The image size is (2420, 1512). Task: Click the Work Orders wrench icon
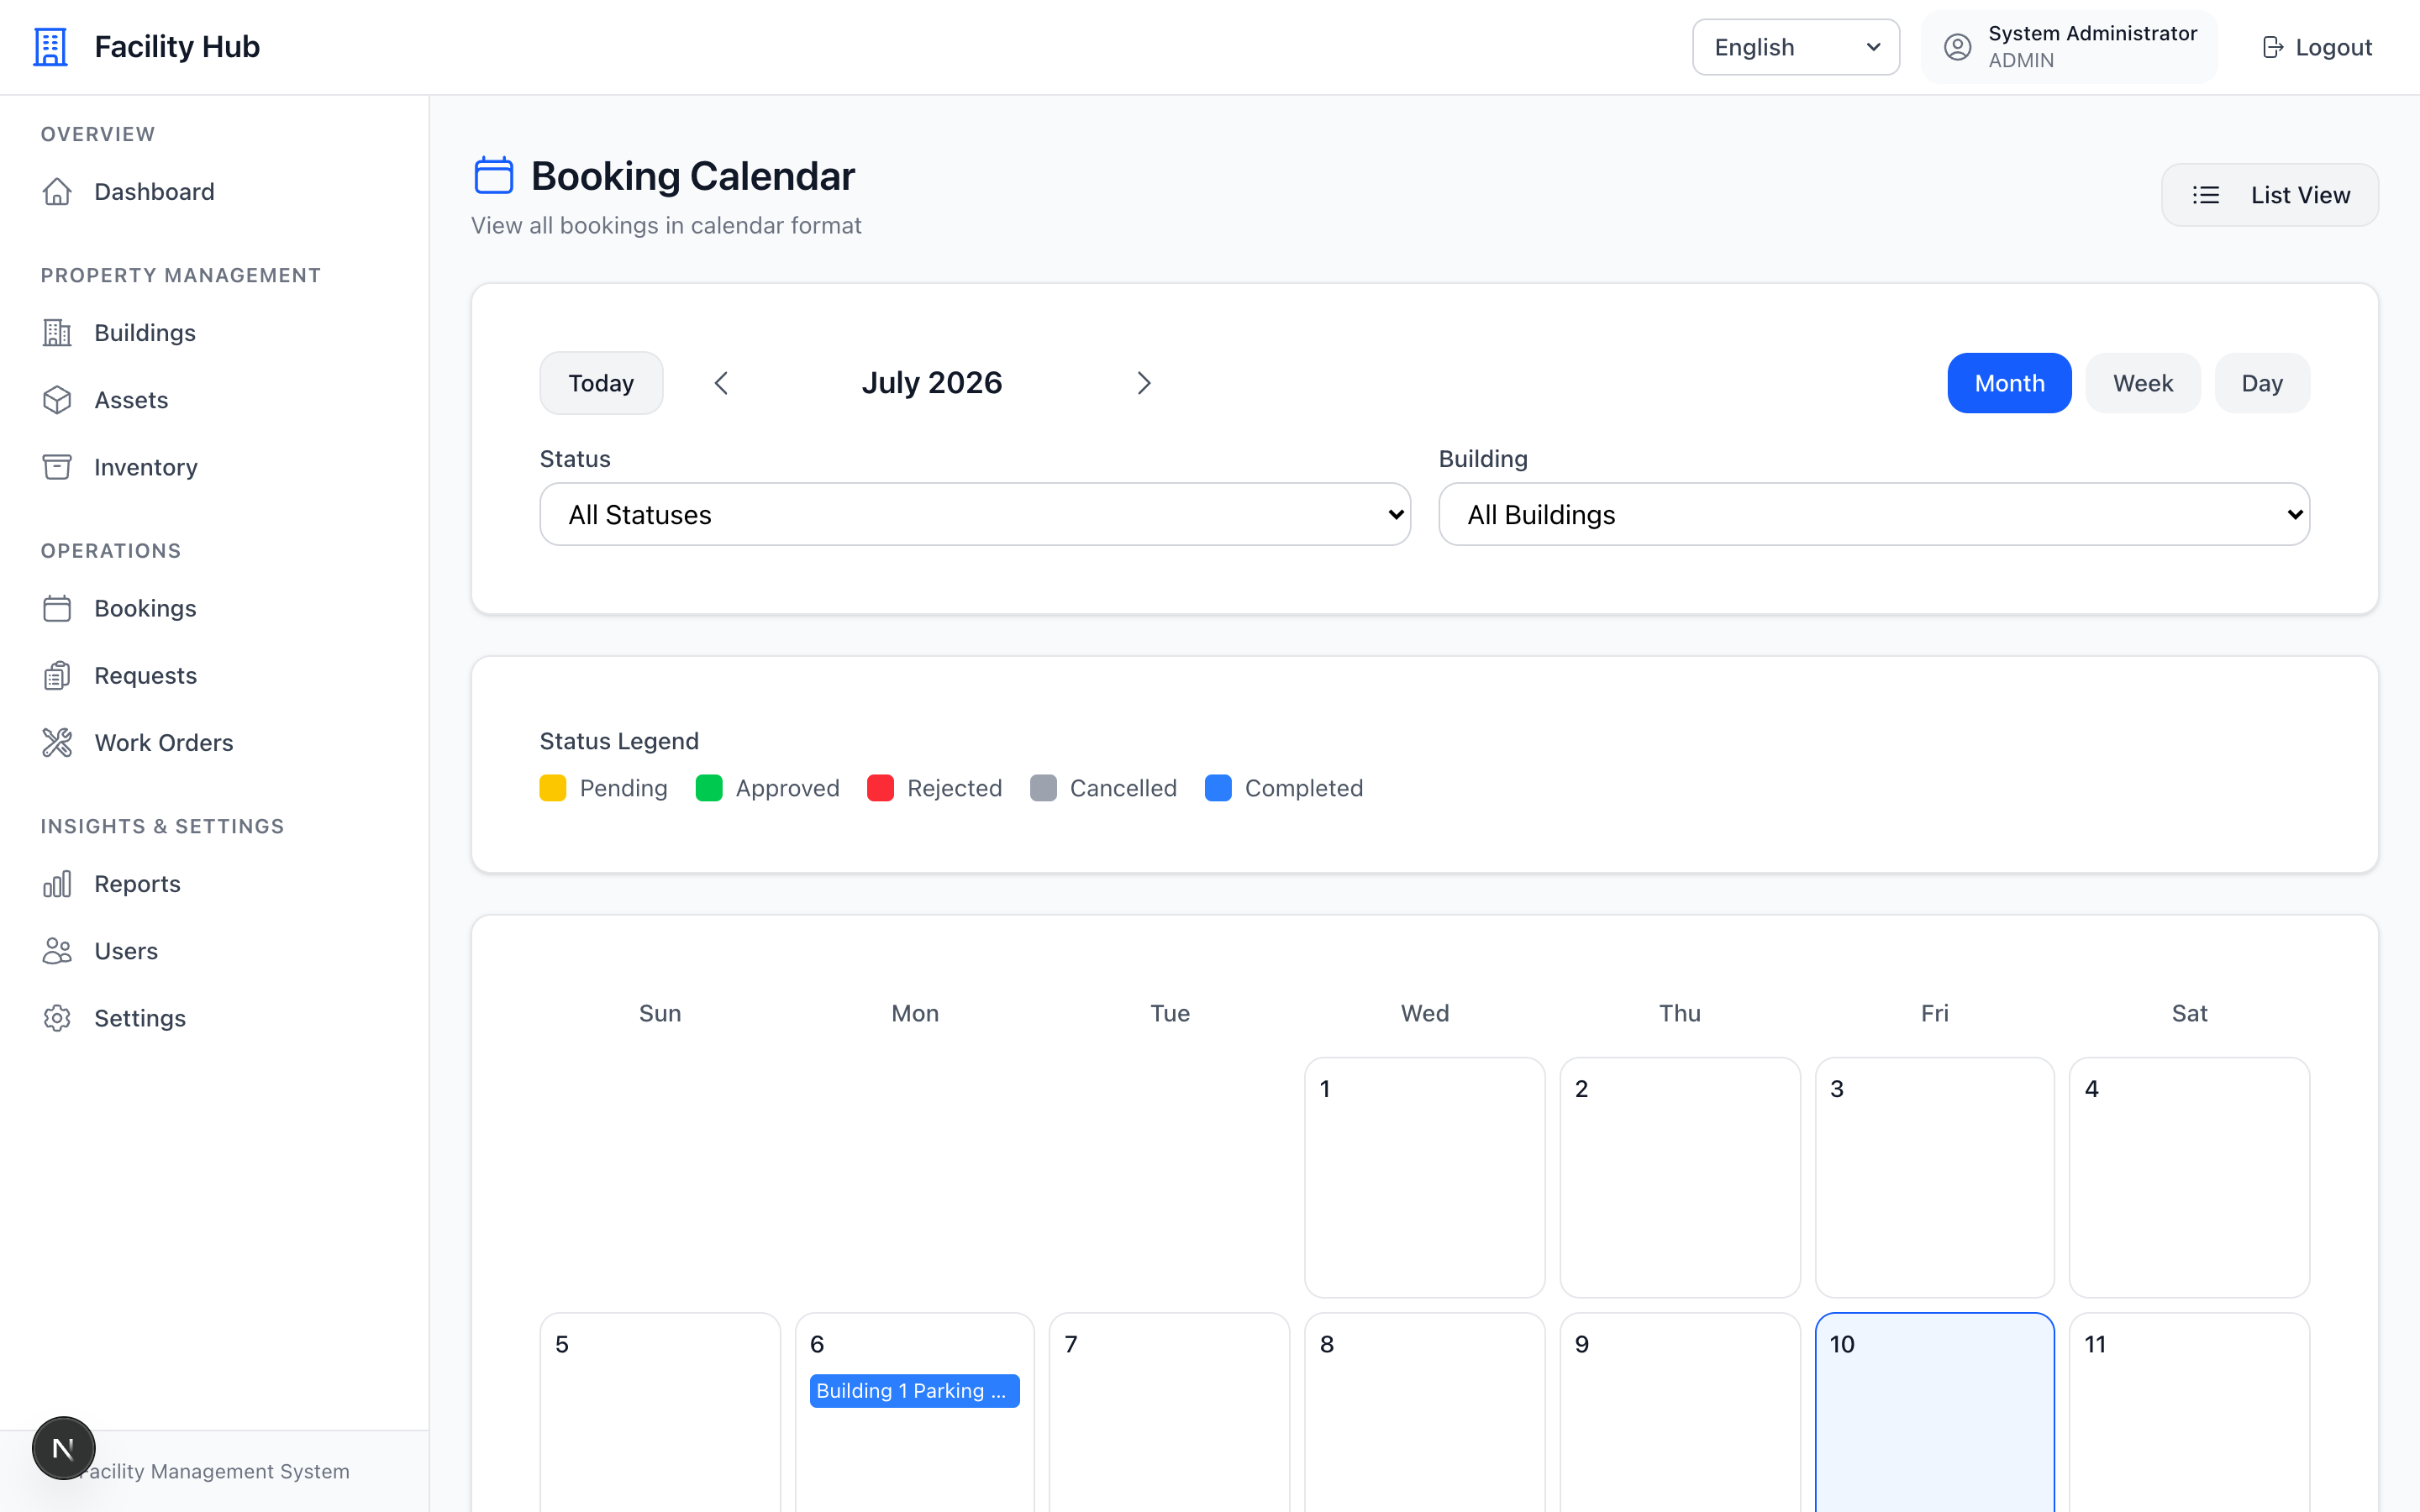coord(57,742)
